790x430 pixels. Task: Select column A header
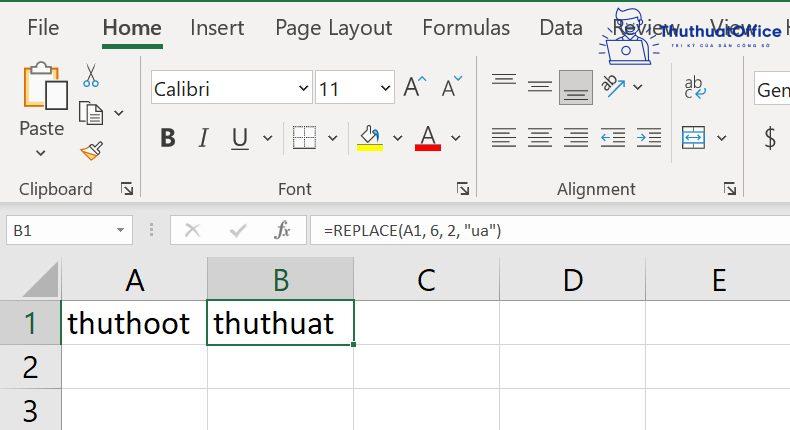135,280
